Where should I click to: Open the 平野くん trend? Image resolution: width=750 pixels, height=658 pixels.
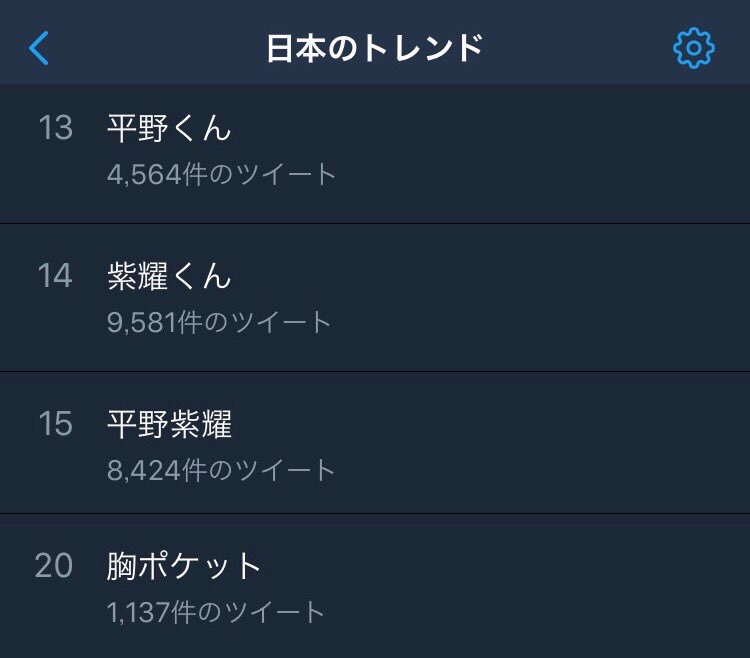point(169,129)
